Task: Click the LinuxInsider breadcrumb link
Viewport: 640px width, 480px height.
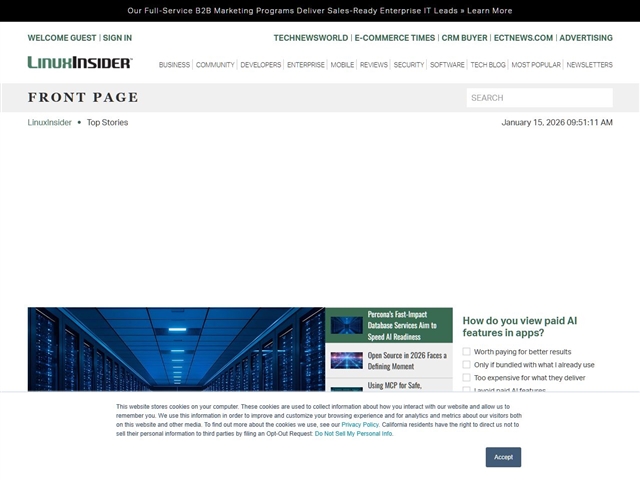Action: 49,122
